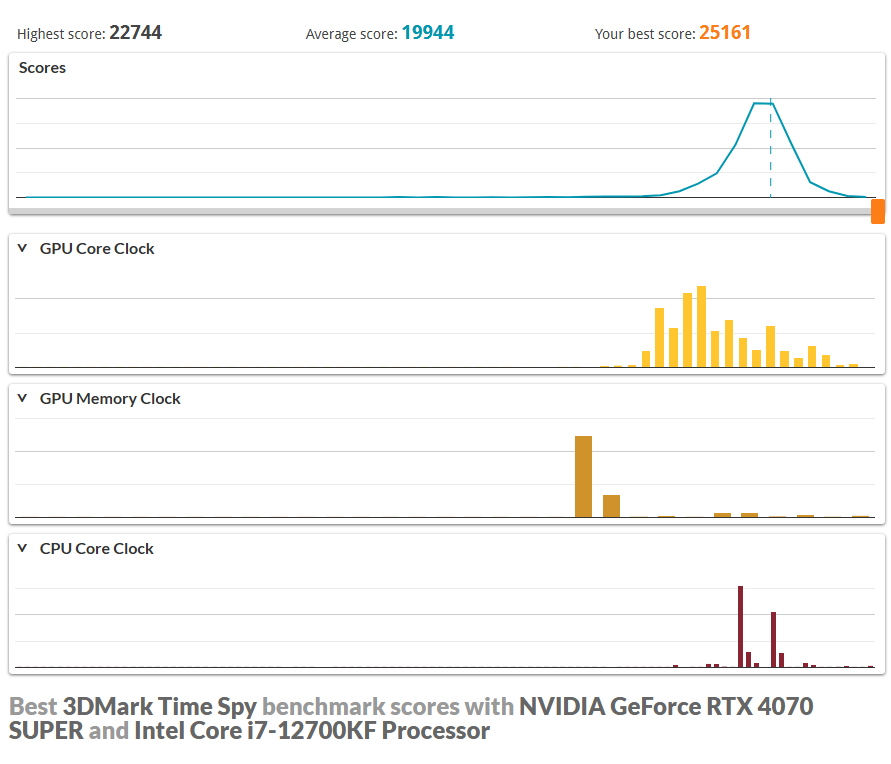Collapse the CPU Core Clock section
Image resolution: width=891 pixels, height=764 pixels.
(x=22, y=548)
